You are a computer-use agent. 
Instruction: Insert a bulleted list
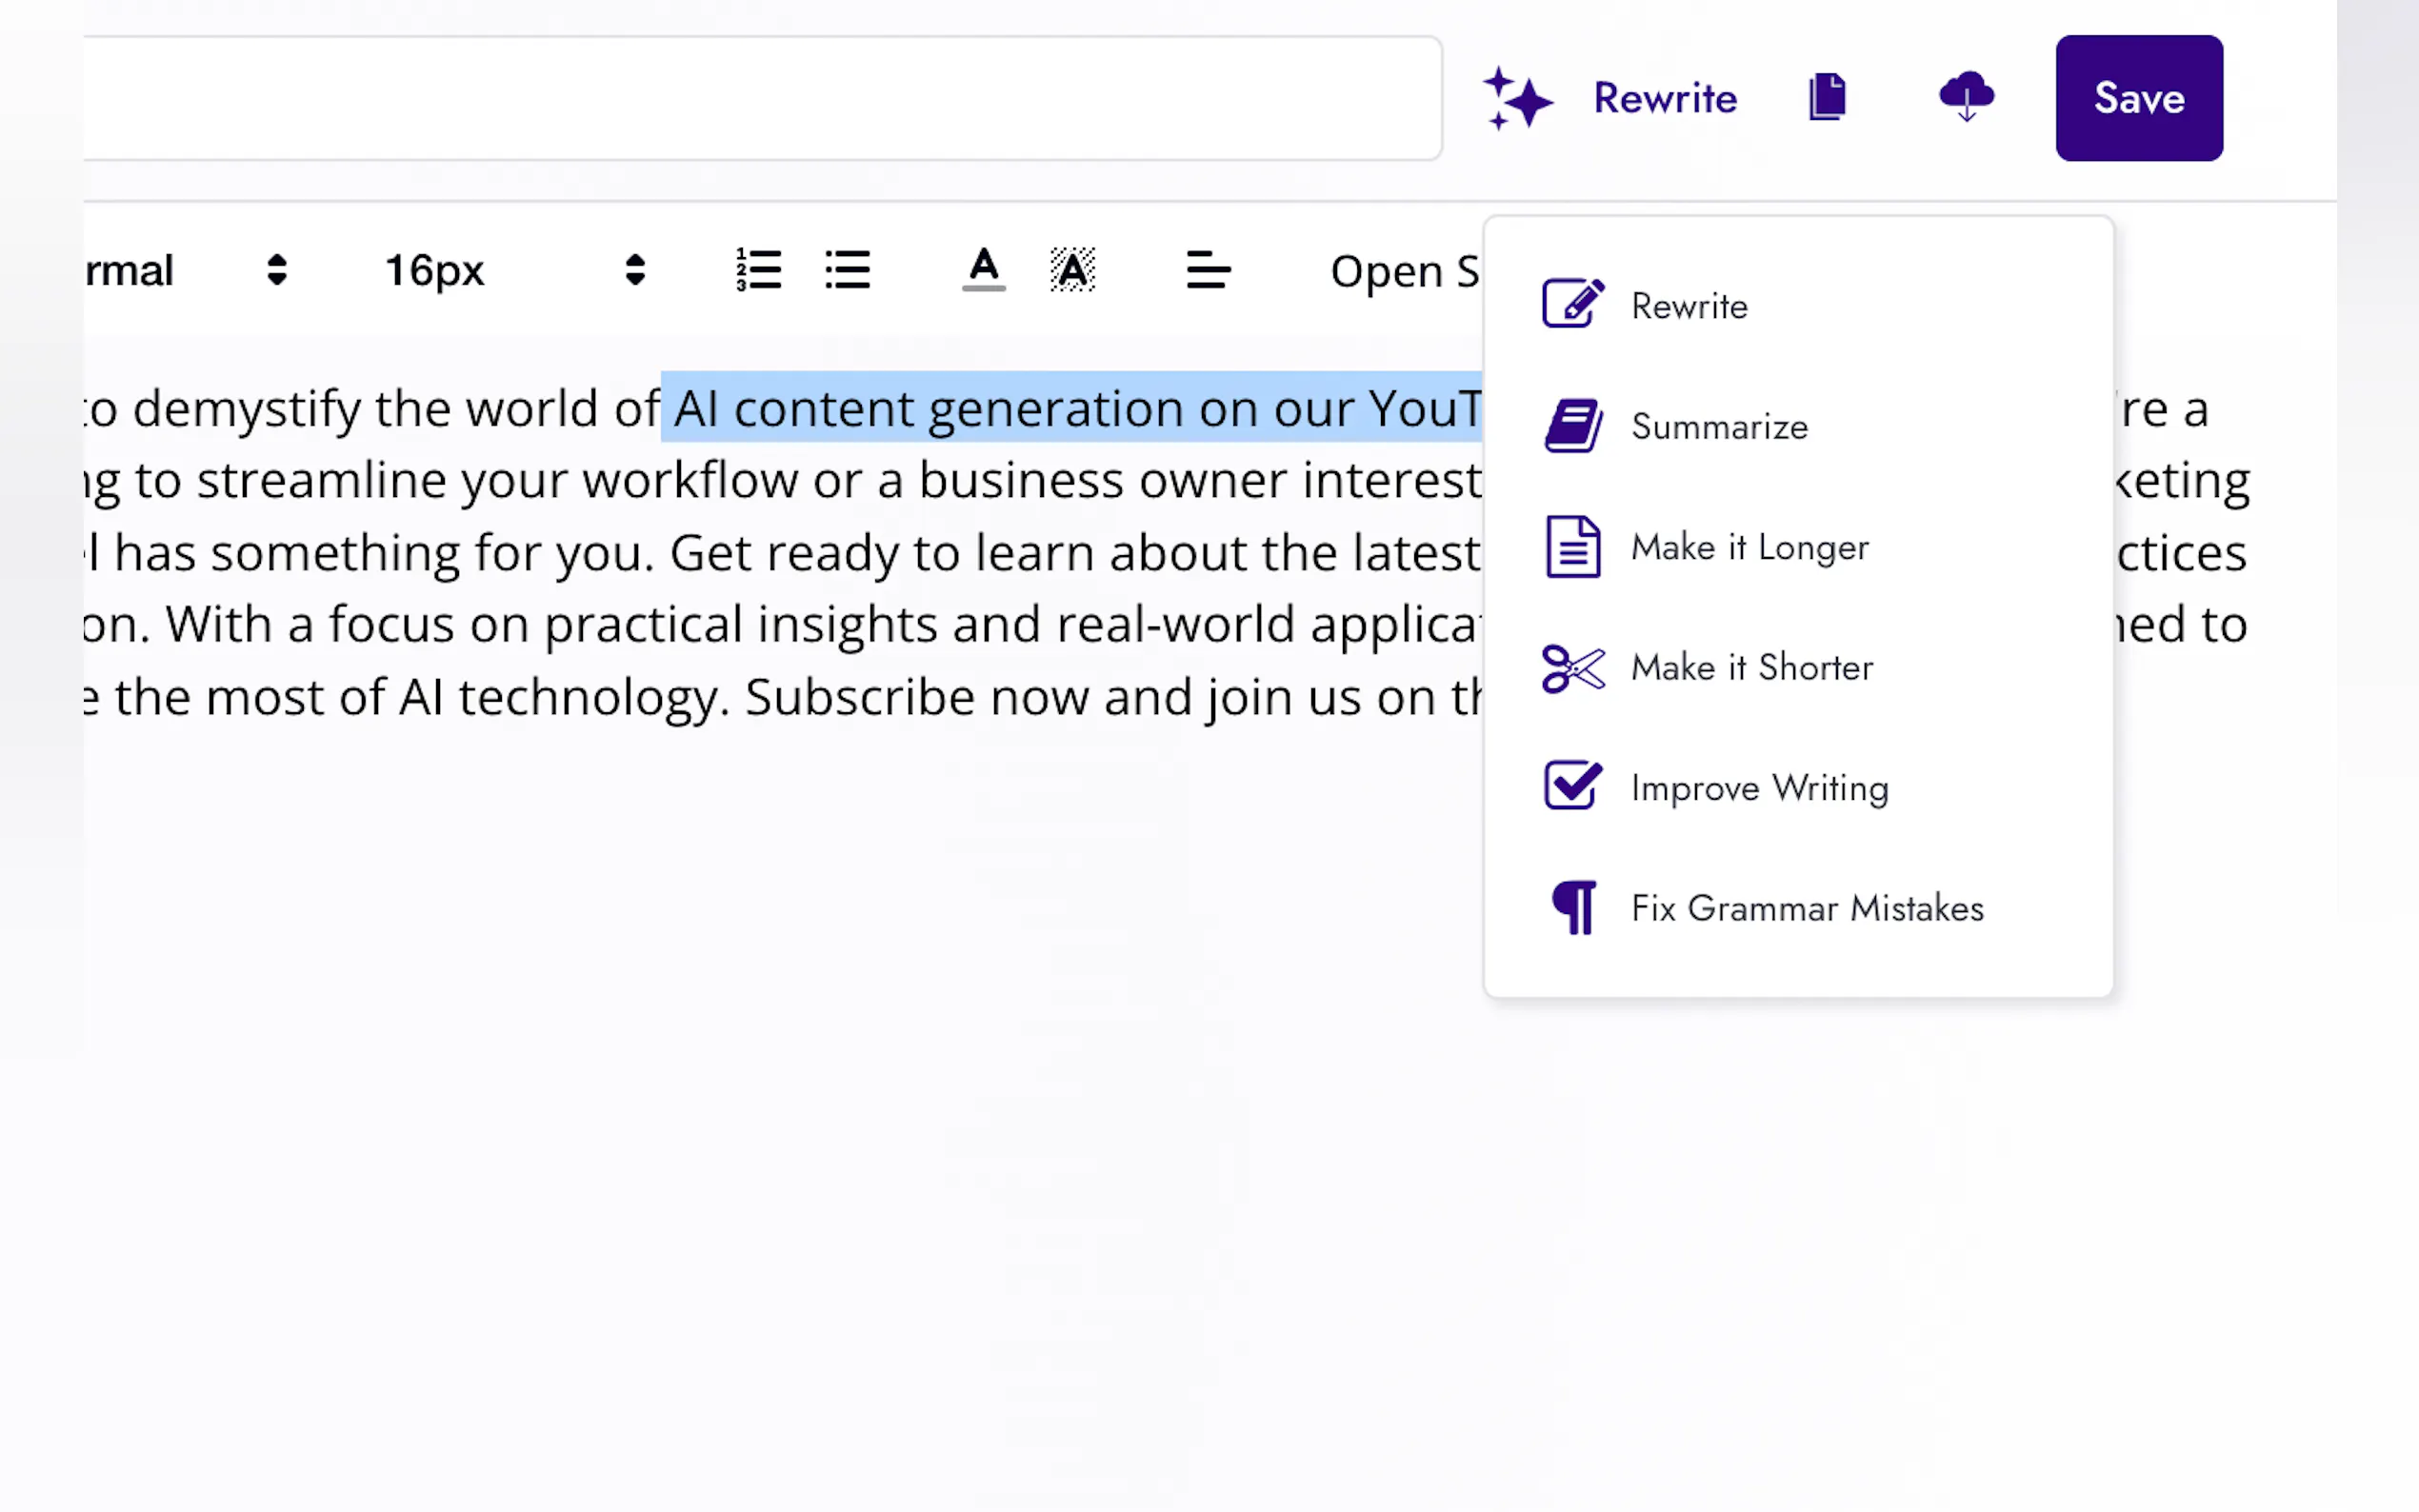click(x=848, y=270)
